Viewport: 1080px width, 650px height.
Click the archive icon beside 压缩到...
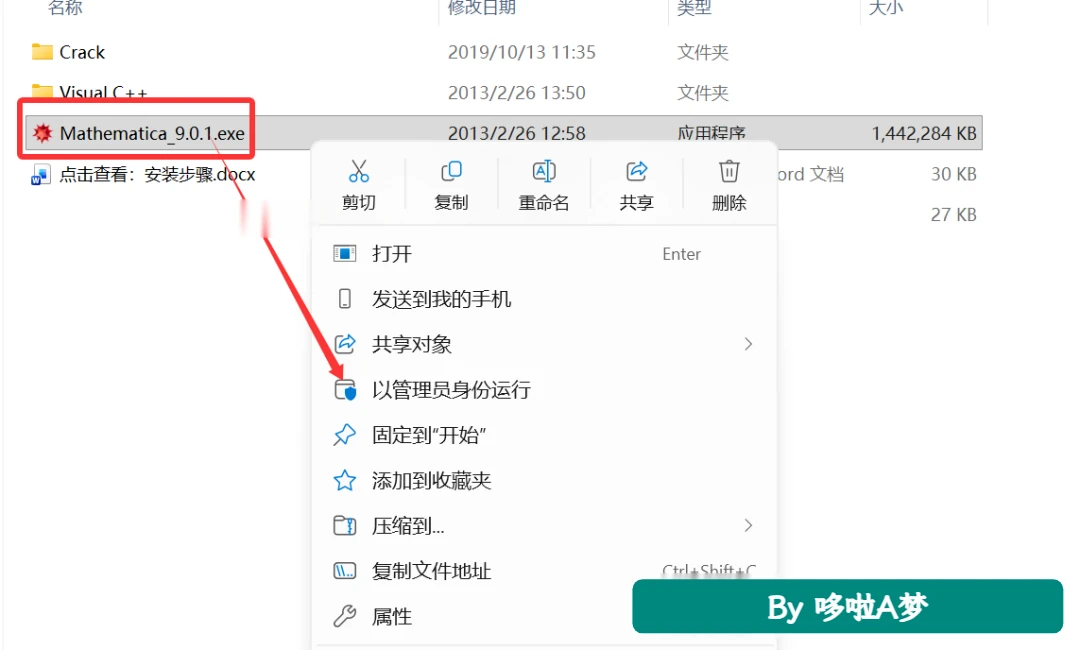(344, 525)
